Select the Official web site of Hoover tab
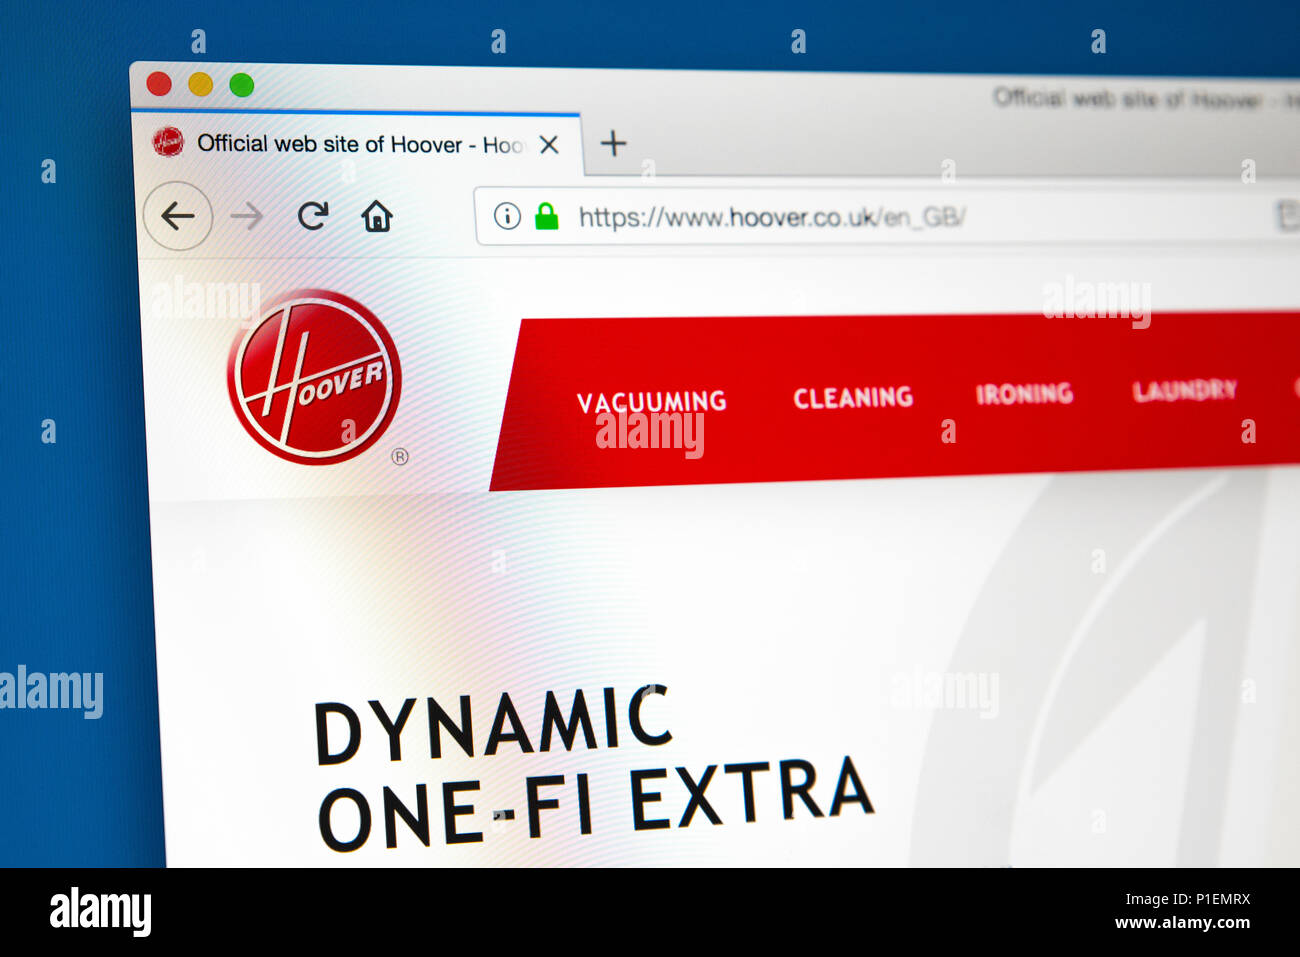Image resolution: width=1300 pixels, height=957 pixels. (x=357, y=144)
